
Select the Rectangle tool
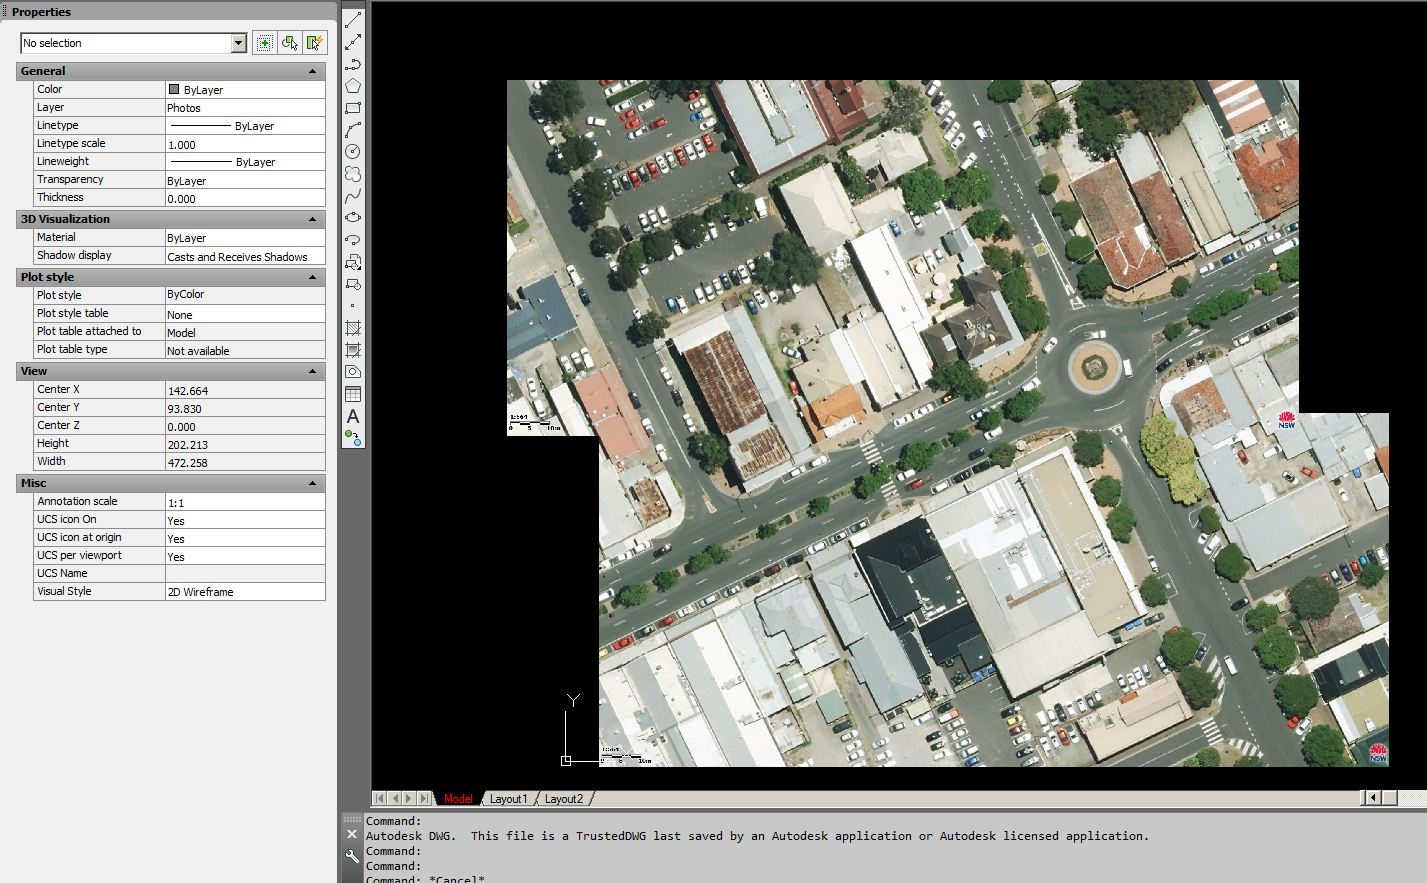click(x=353, y=108)
